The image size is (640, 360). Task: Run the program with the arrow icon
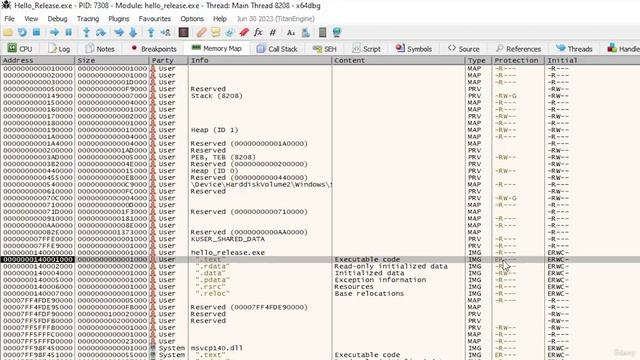pos(54,32)
